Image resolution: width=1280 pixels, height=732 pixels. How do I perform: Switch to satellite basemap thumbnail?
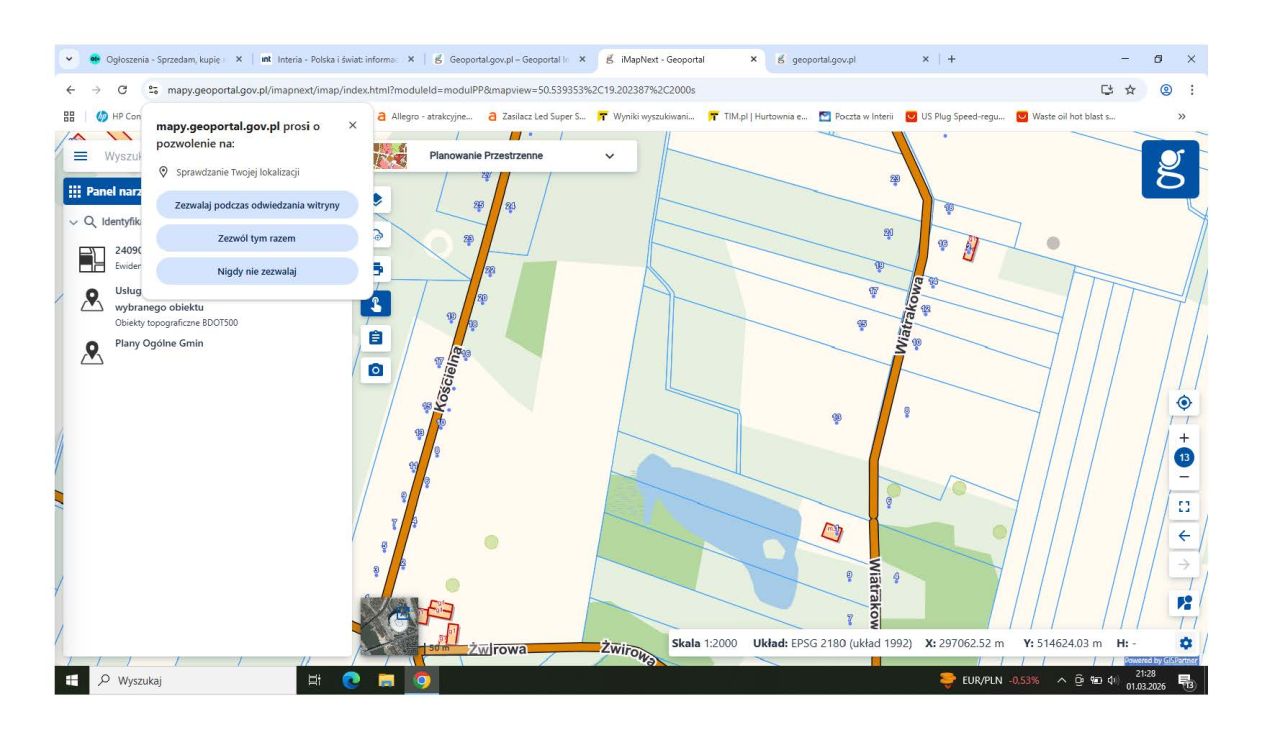click(388, 626)
